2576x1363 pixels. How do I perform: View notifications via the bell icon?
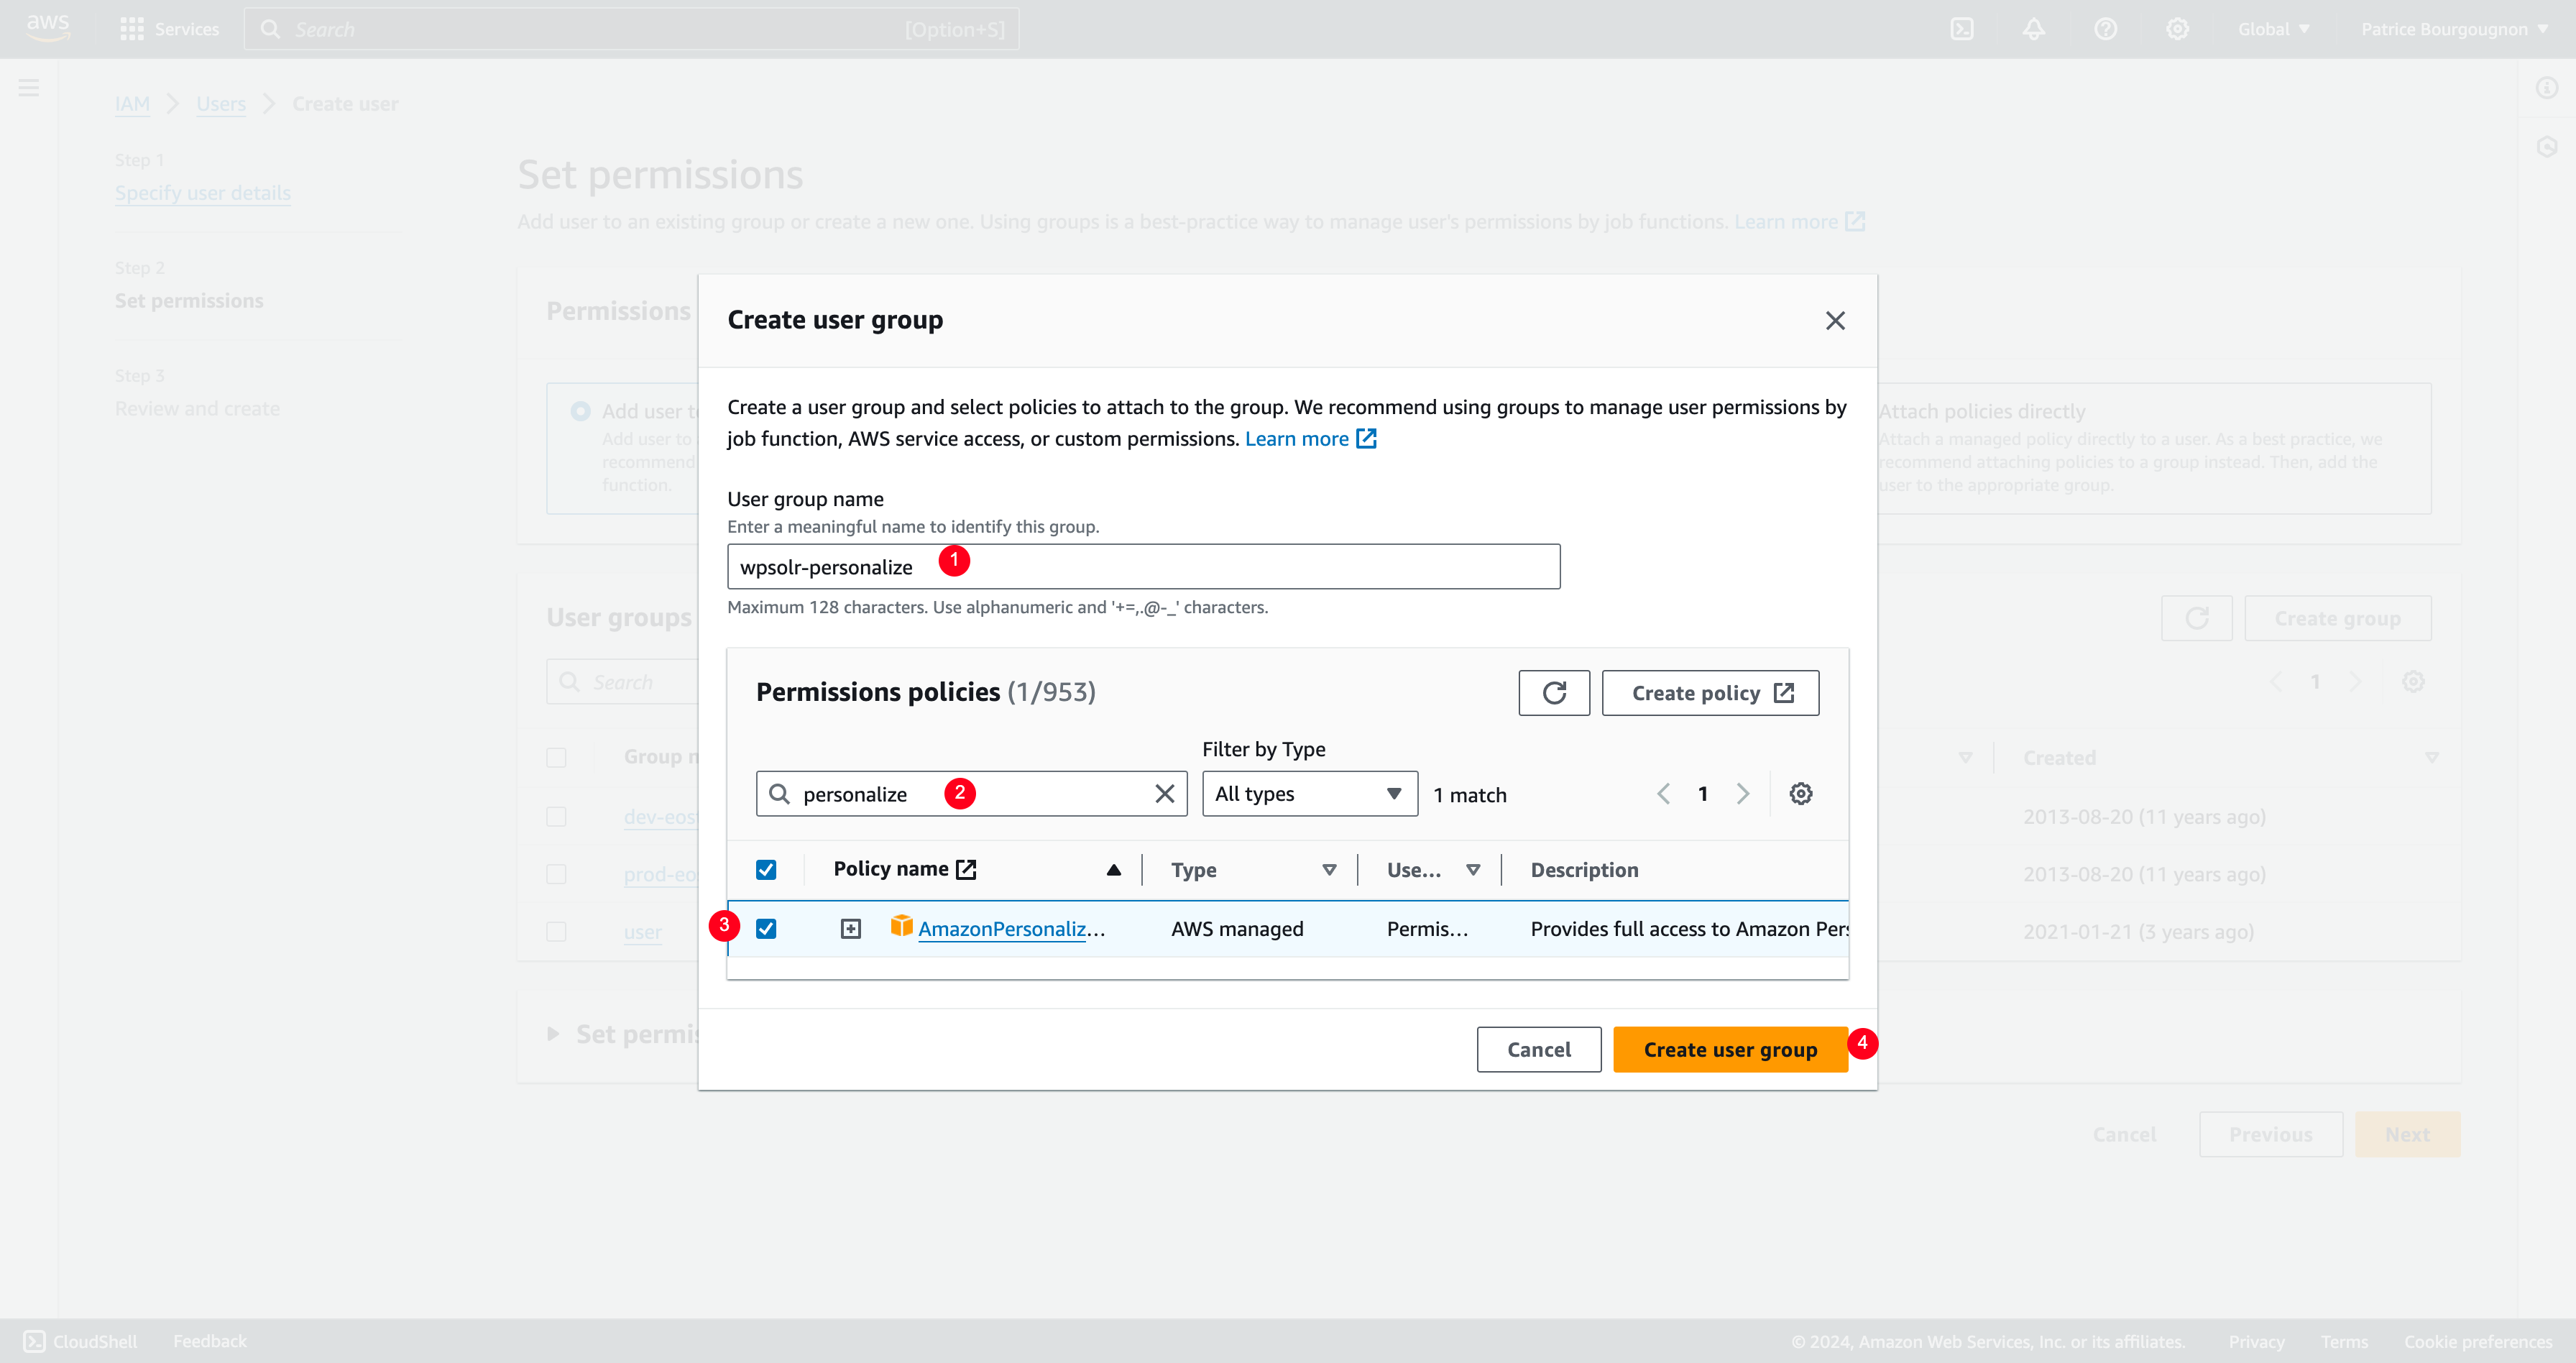[2033, 29]
